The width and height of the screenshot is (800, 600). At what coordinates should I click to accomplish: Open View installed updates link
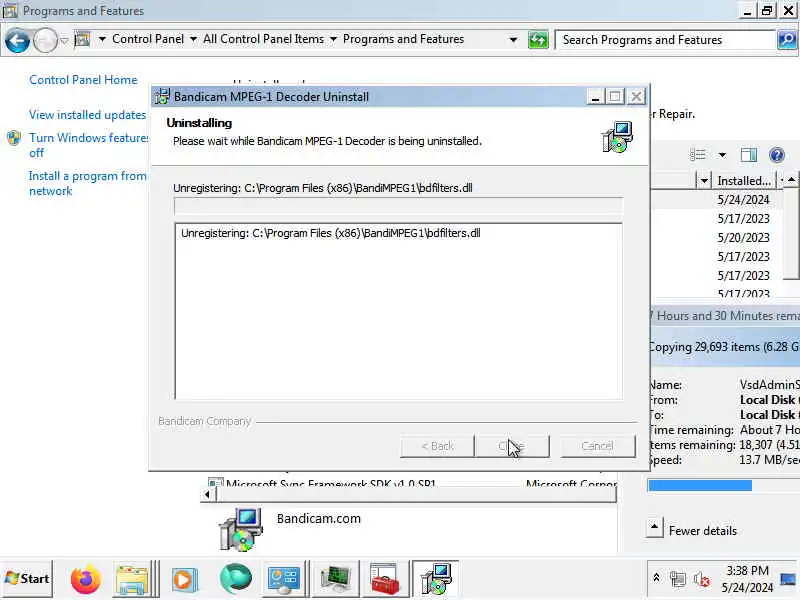(x=87, y=115)
